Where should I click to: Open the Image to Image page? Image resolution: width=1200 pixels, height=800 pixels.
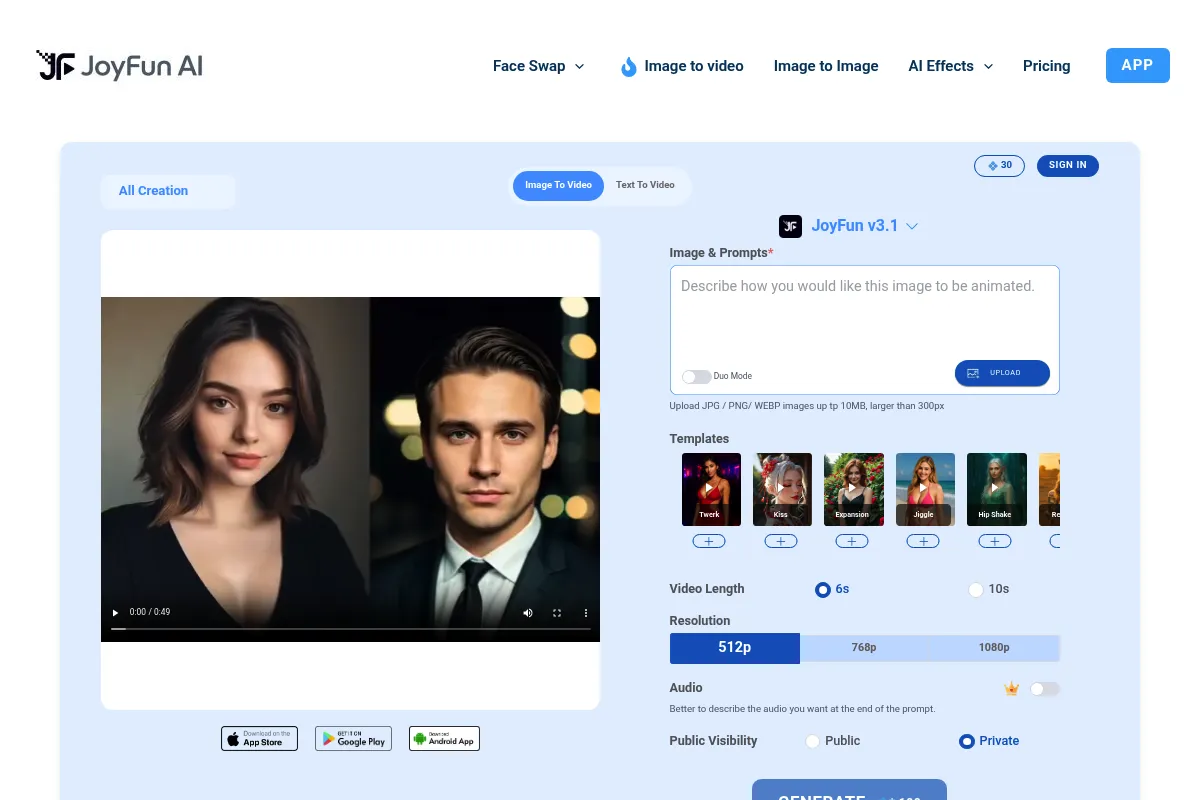[826, 66]
